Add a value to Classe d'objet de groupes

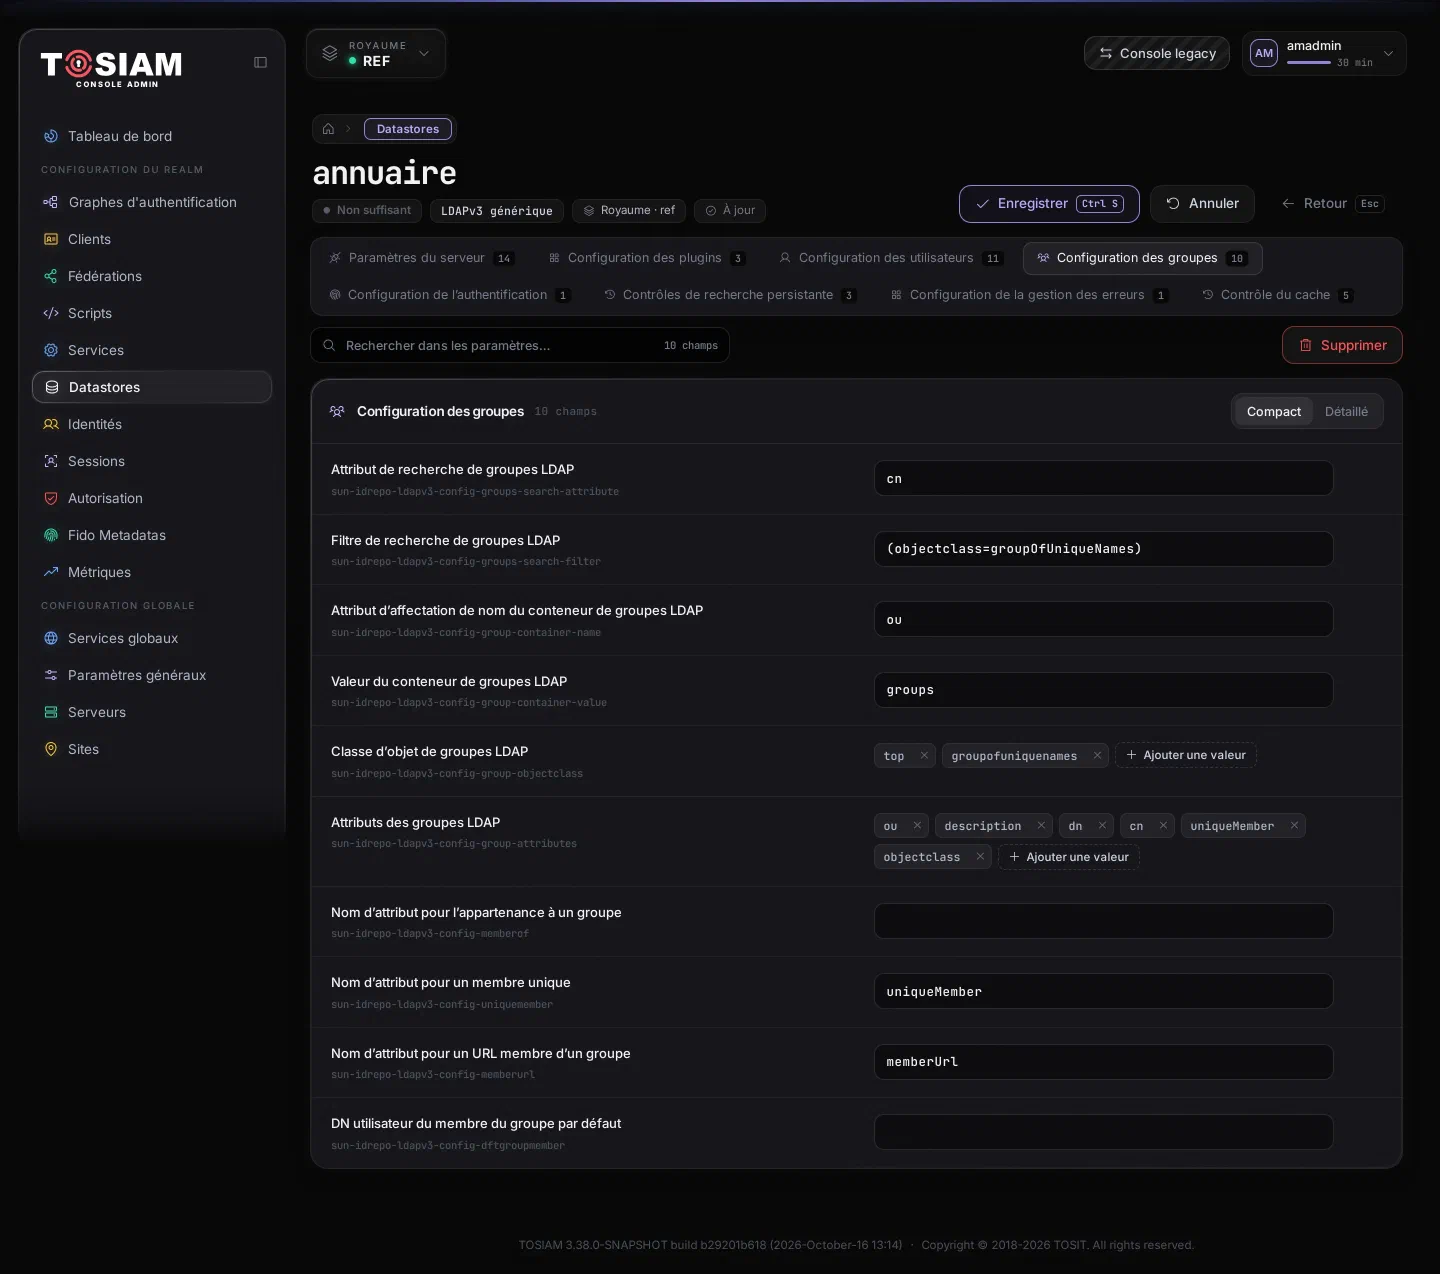pyautogui.click(x=1186, y=755)
